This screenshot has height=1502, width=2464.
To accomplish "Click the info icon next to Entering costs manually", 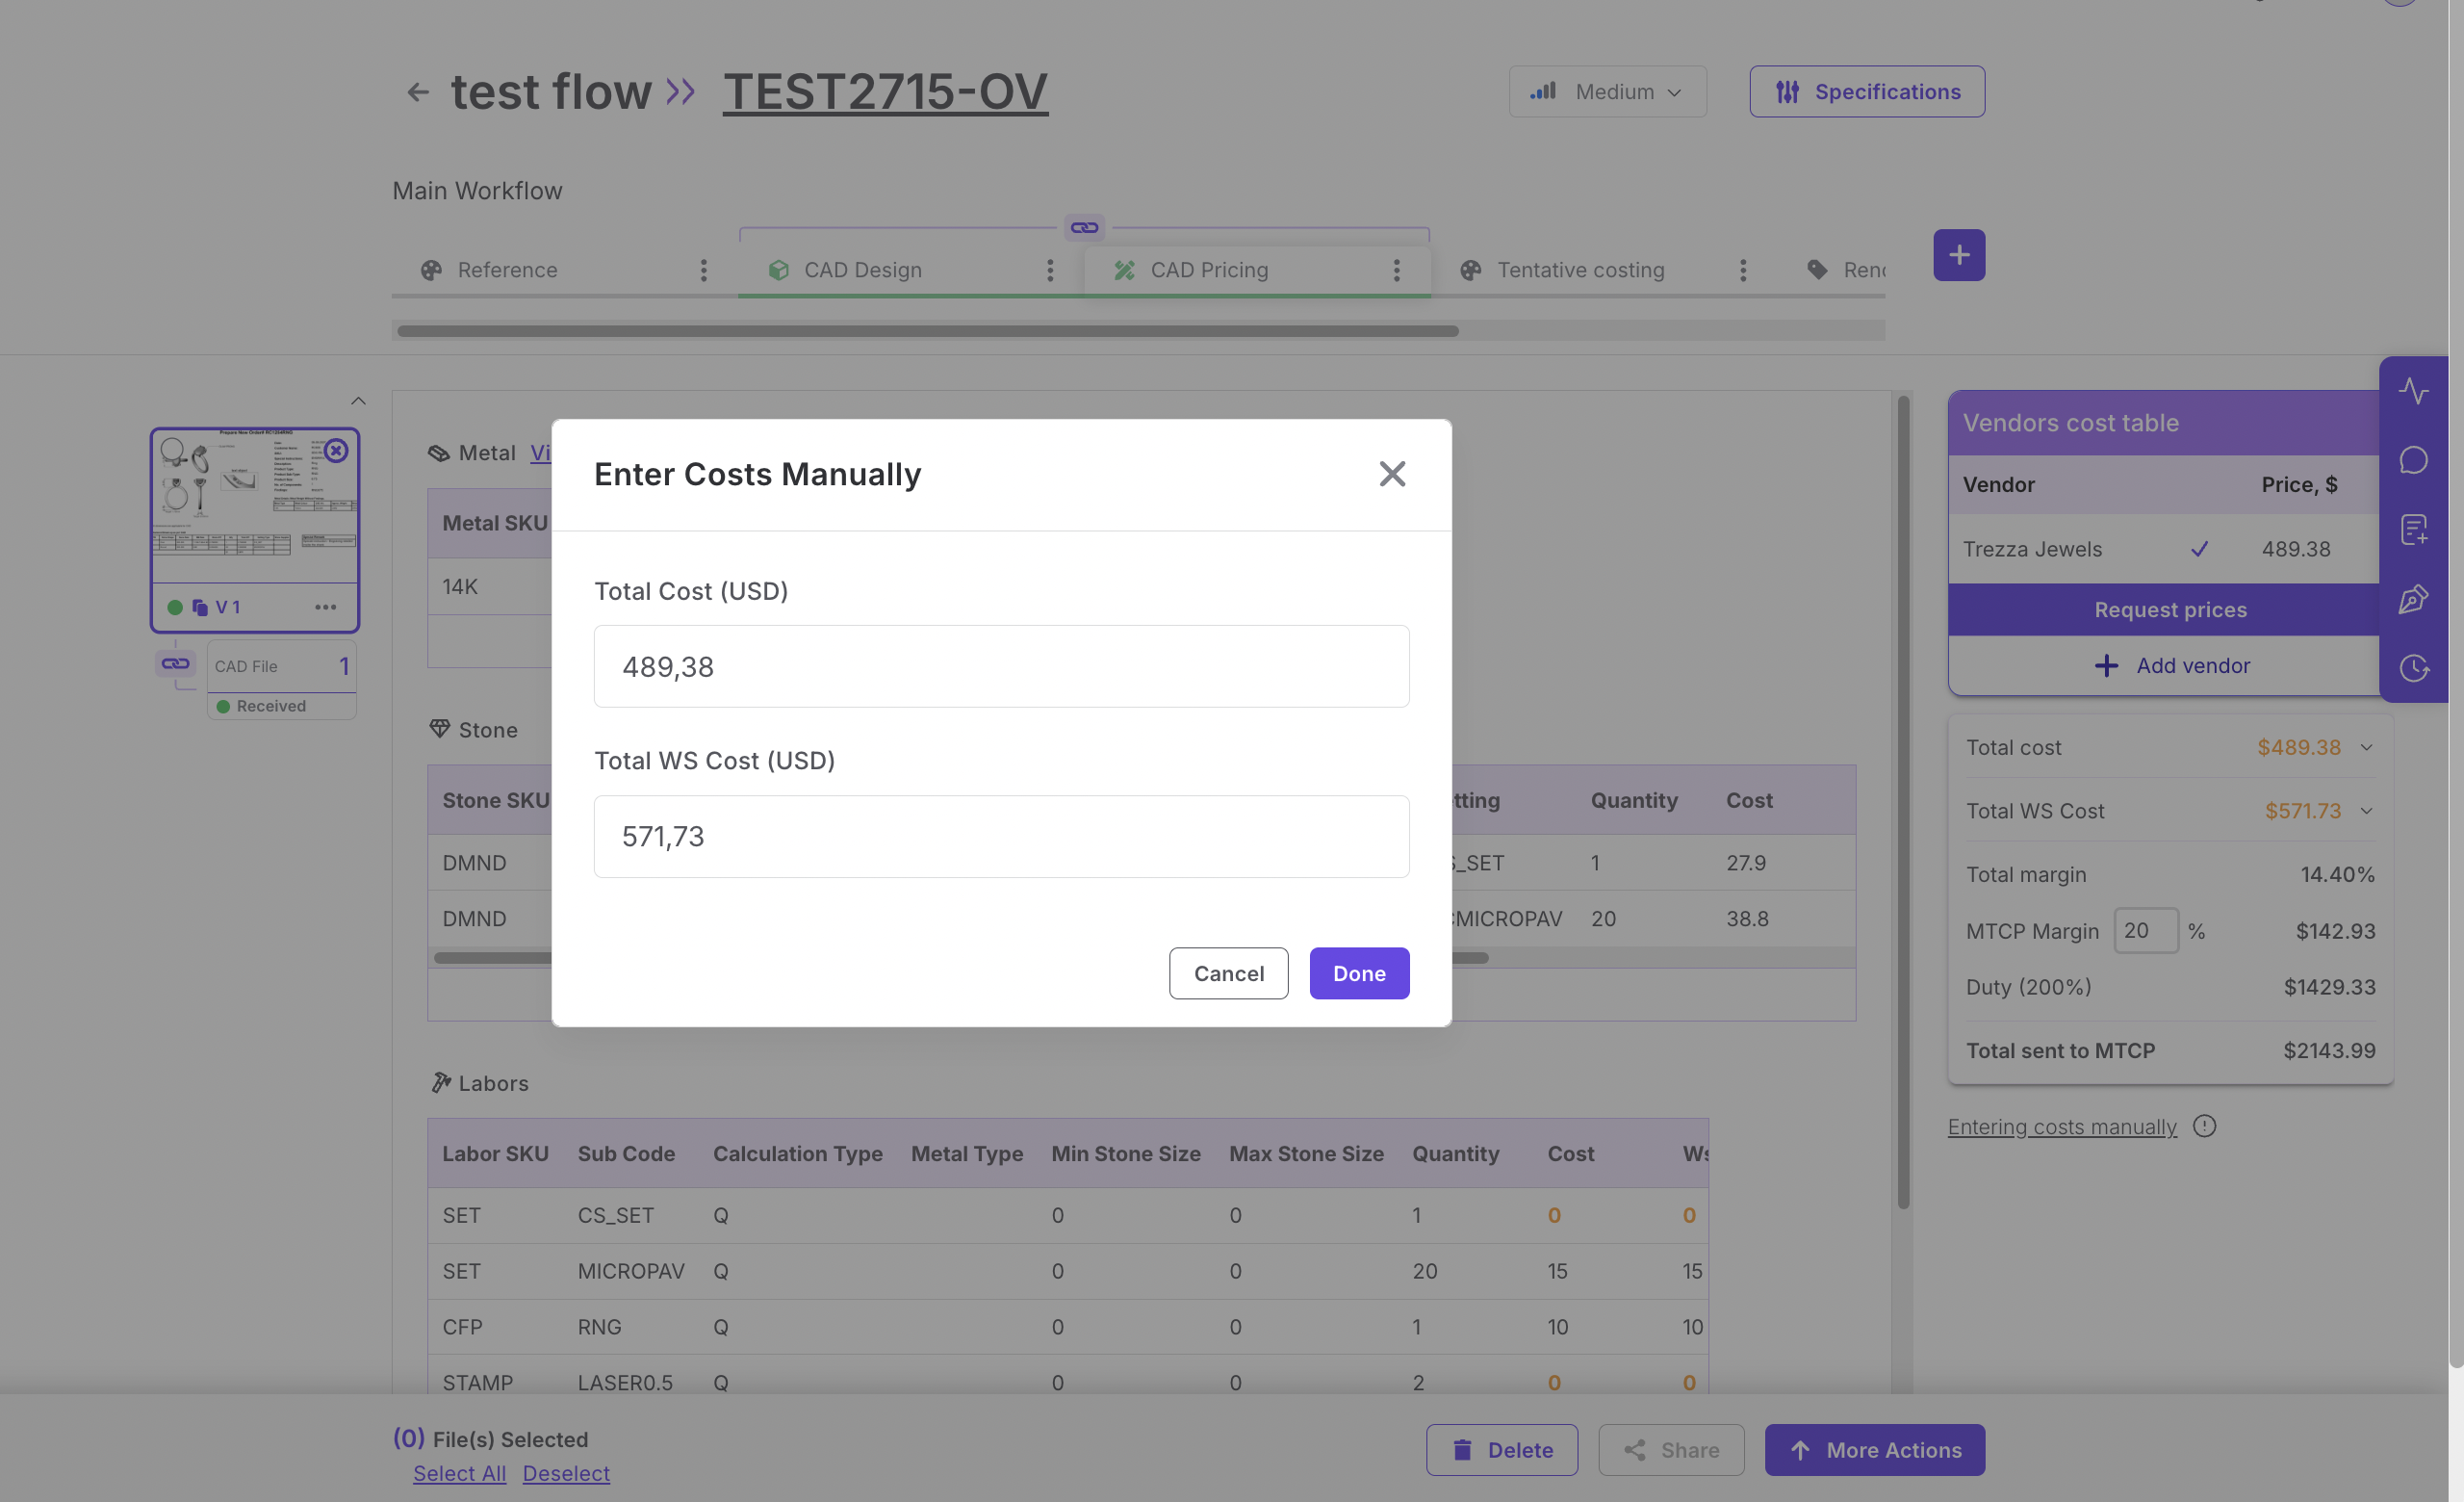I will (x=2204, y=1126).
